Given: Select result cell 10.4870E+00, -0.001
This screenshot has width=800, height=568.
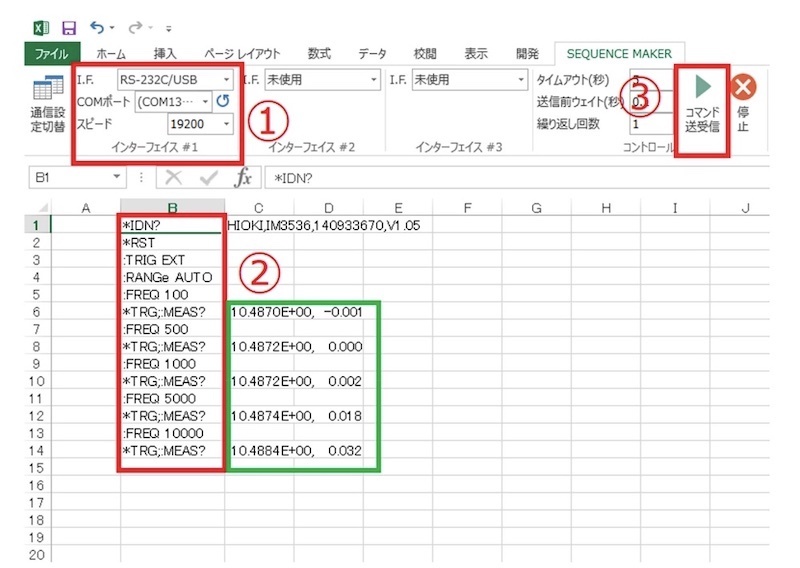Looking at the screenshot, I should point(259,312).
